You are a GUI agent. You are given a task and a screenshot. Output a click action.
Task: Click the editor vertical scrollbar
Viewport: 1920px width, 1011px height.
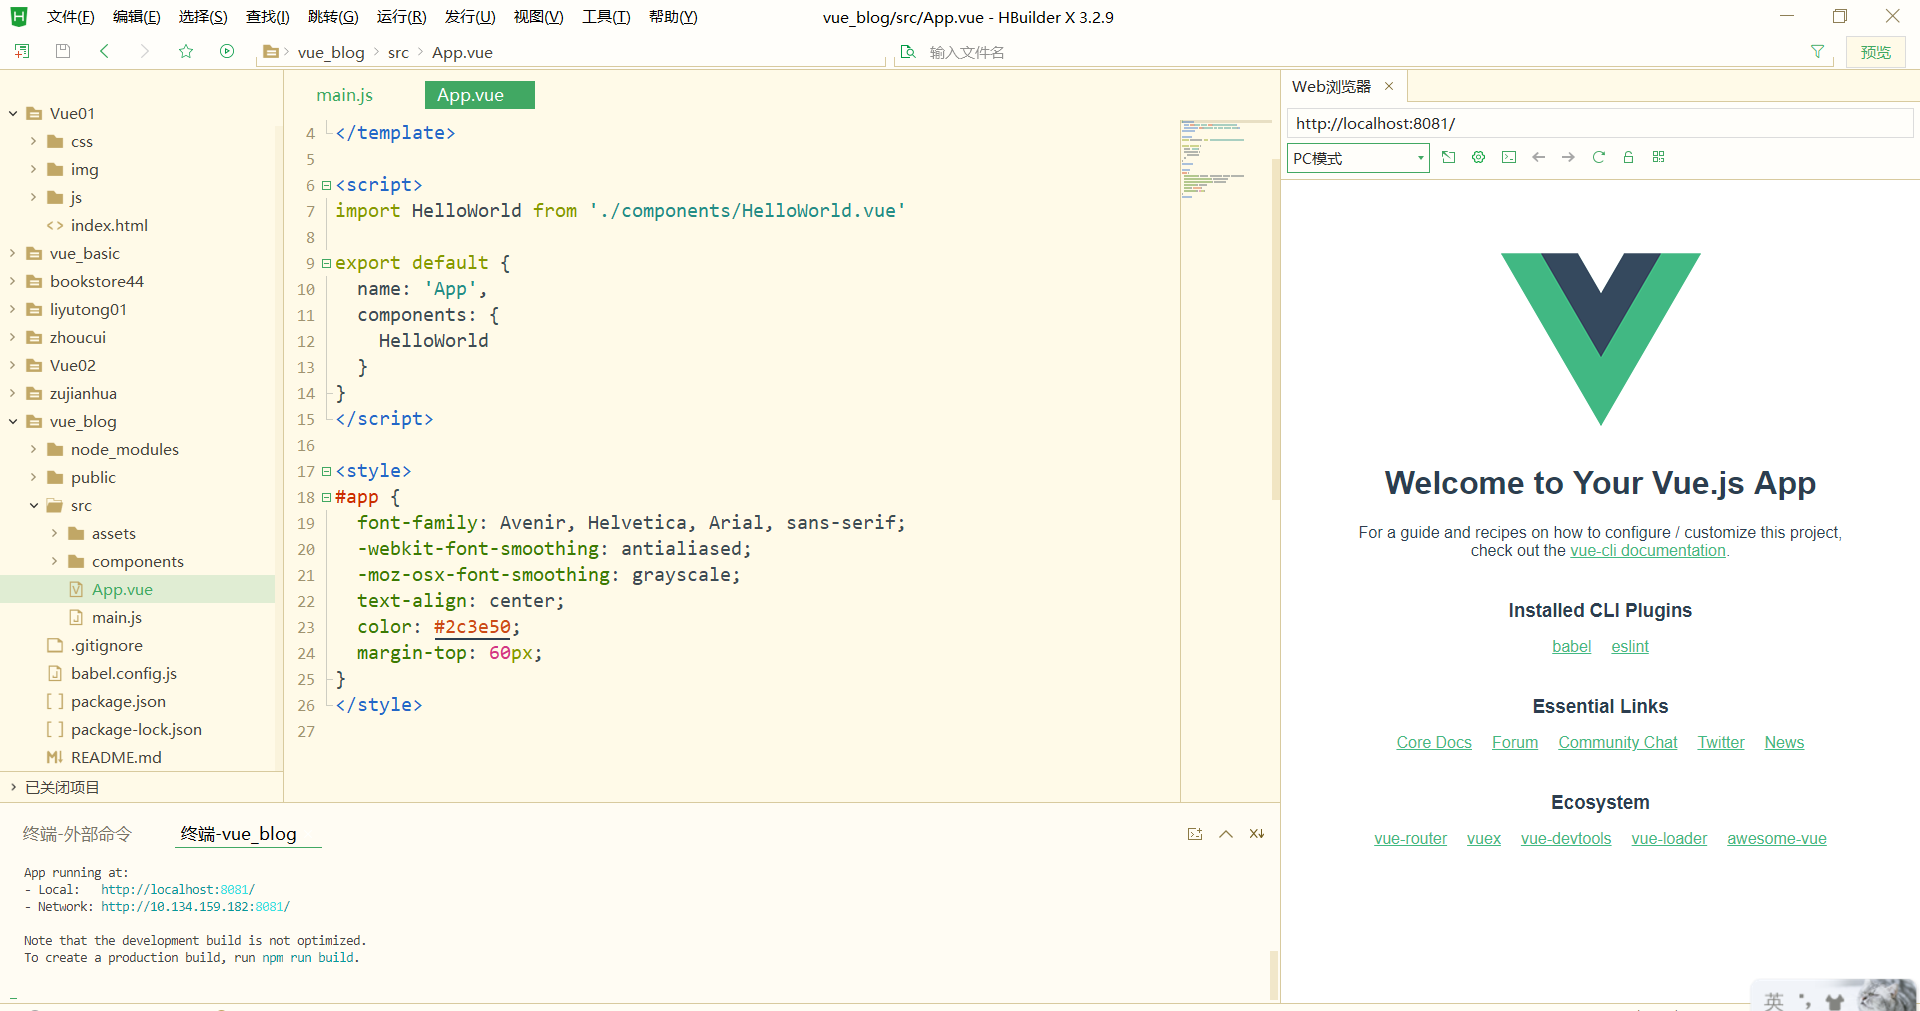tap(1275, 330)
